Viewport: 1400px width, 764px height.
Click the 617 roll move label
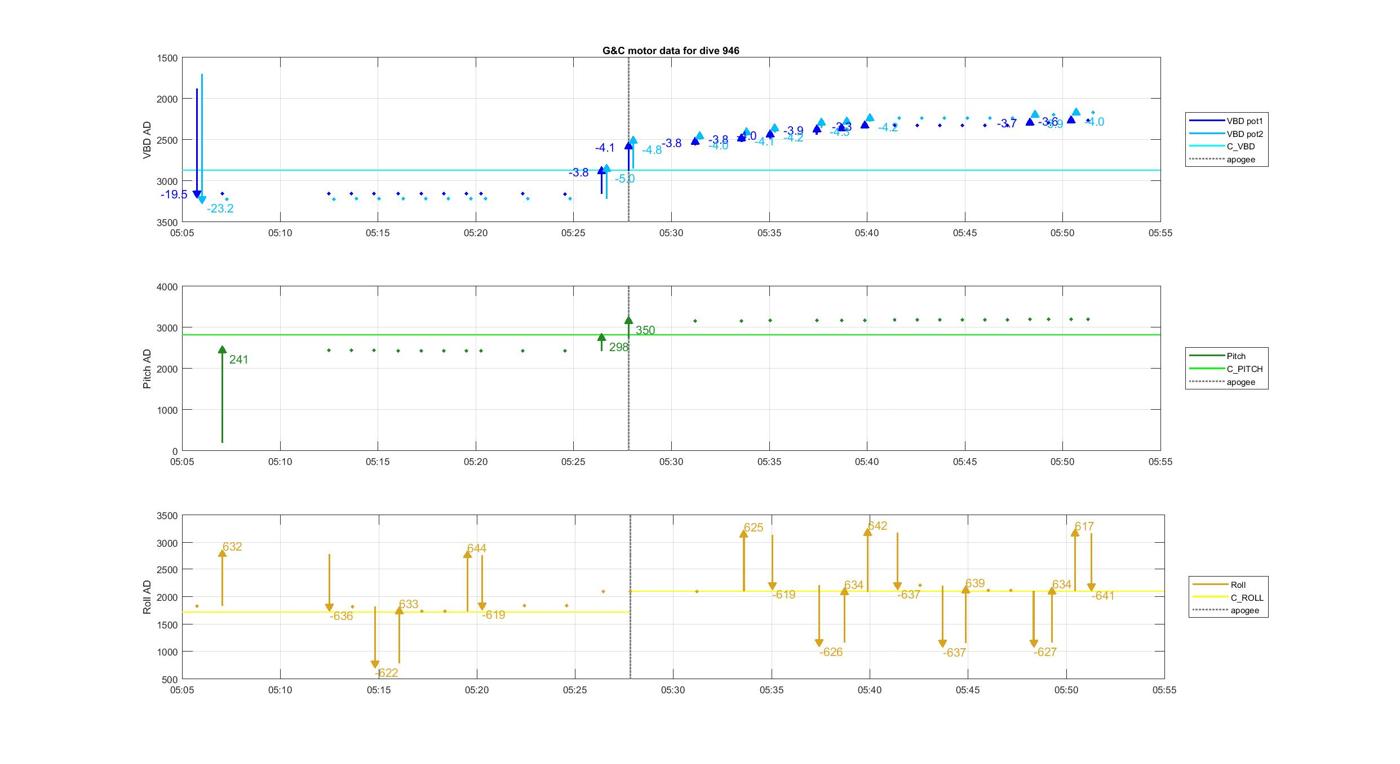click(x=1084, y=527)
